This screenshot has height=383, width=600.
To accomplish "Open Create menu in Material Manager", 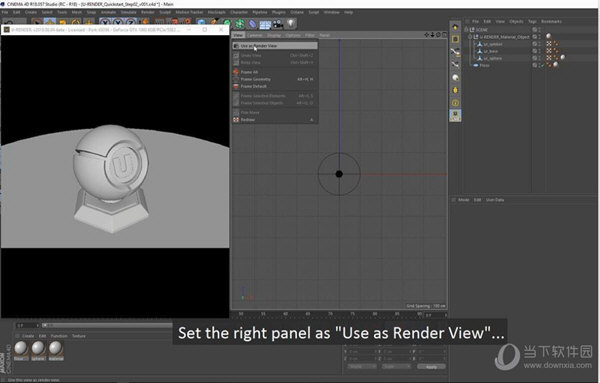I will [28, 336].
